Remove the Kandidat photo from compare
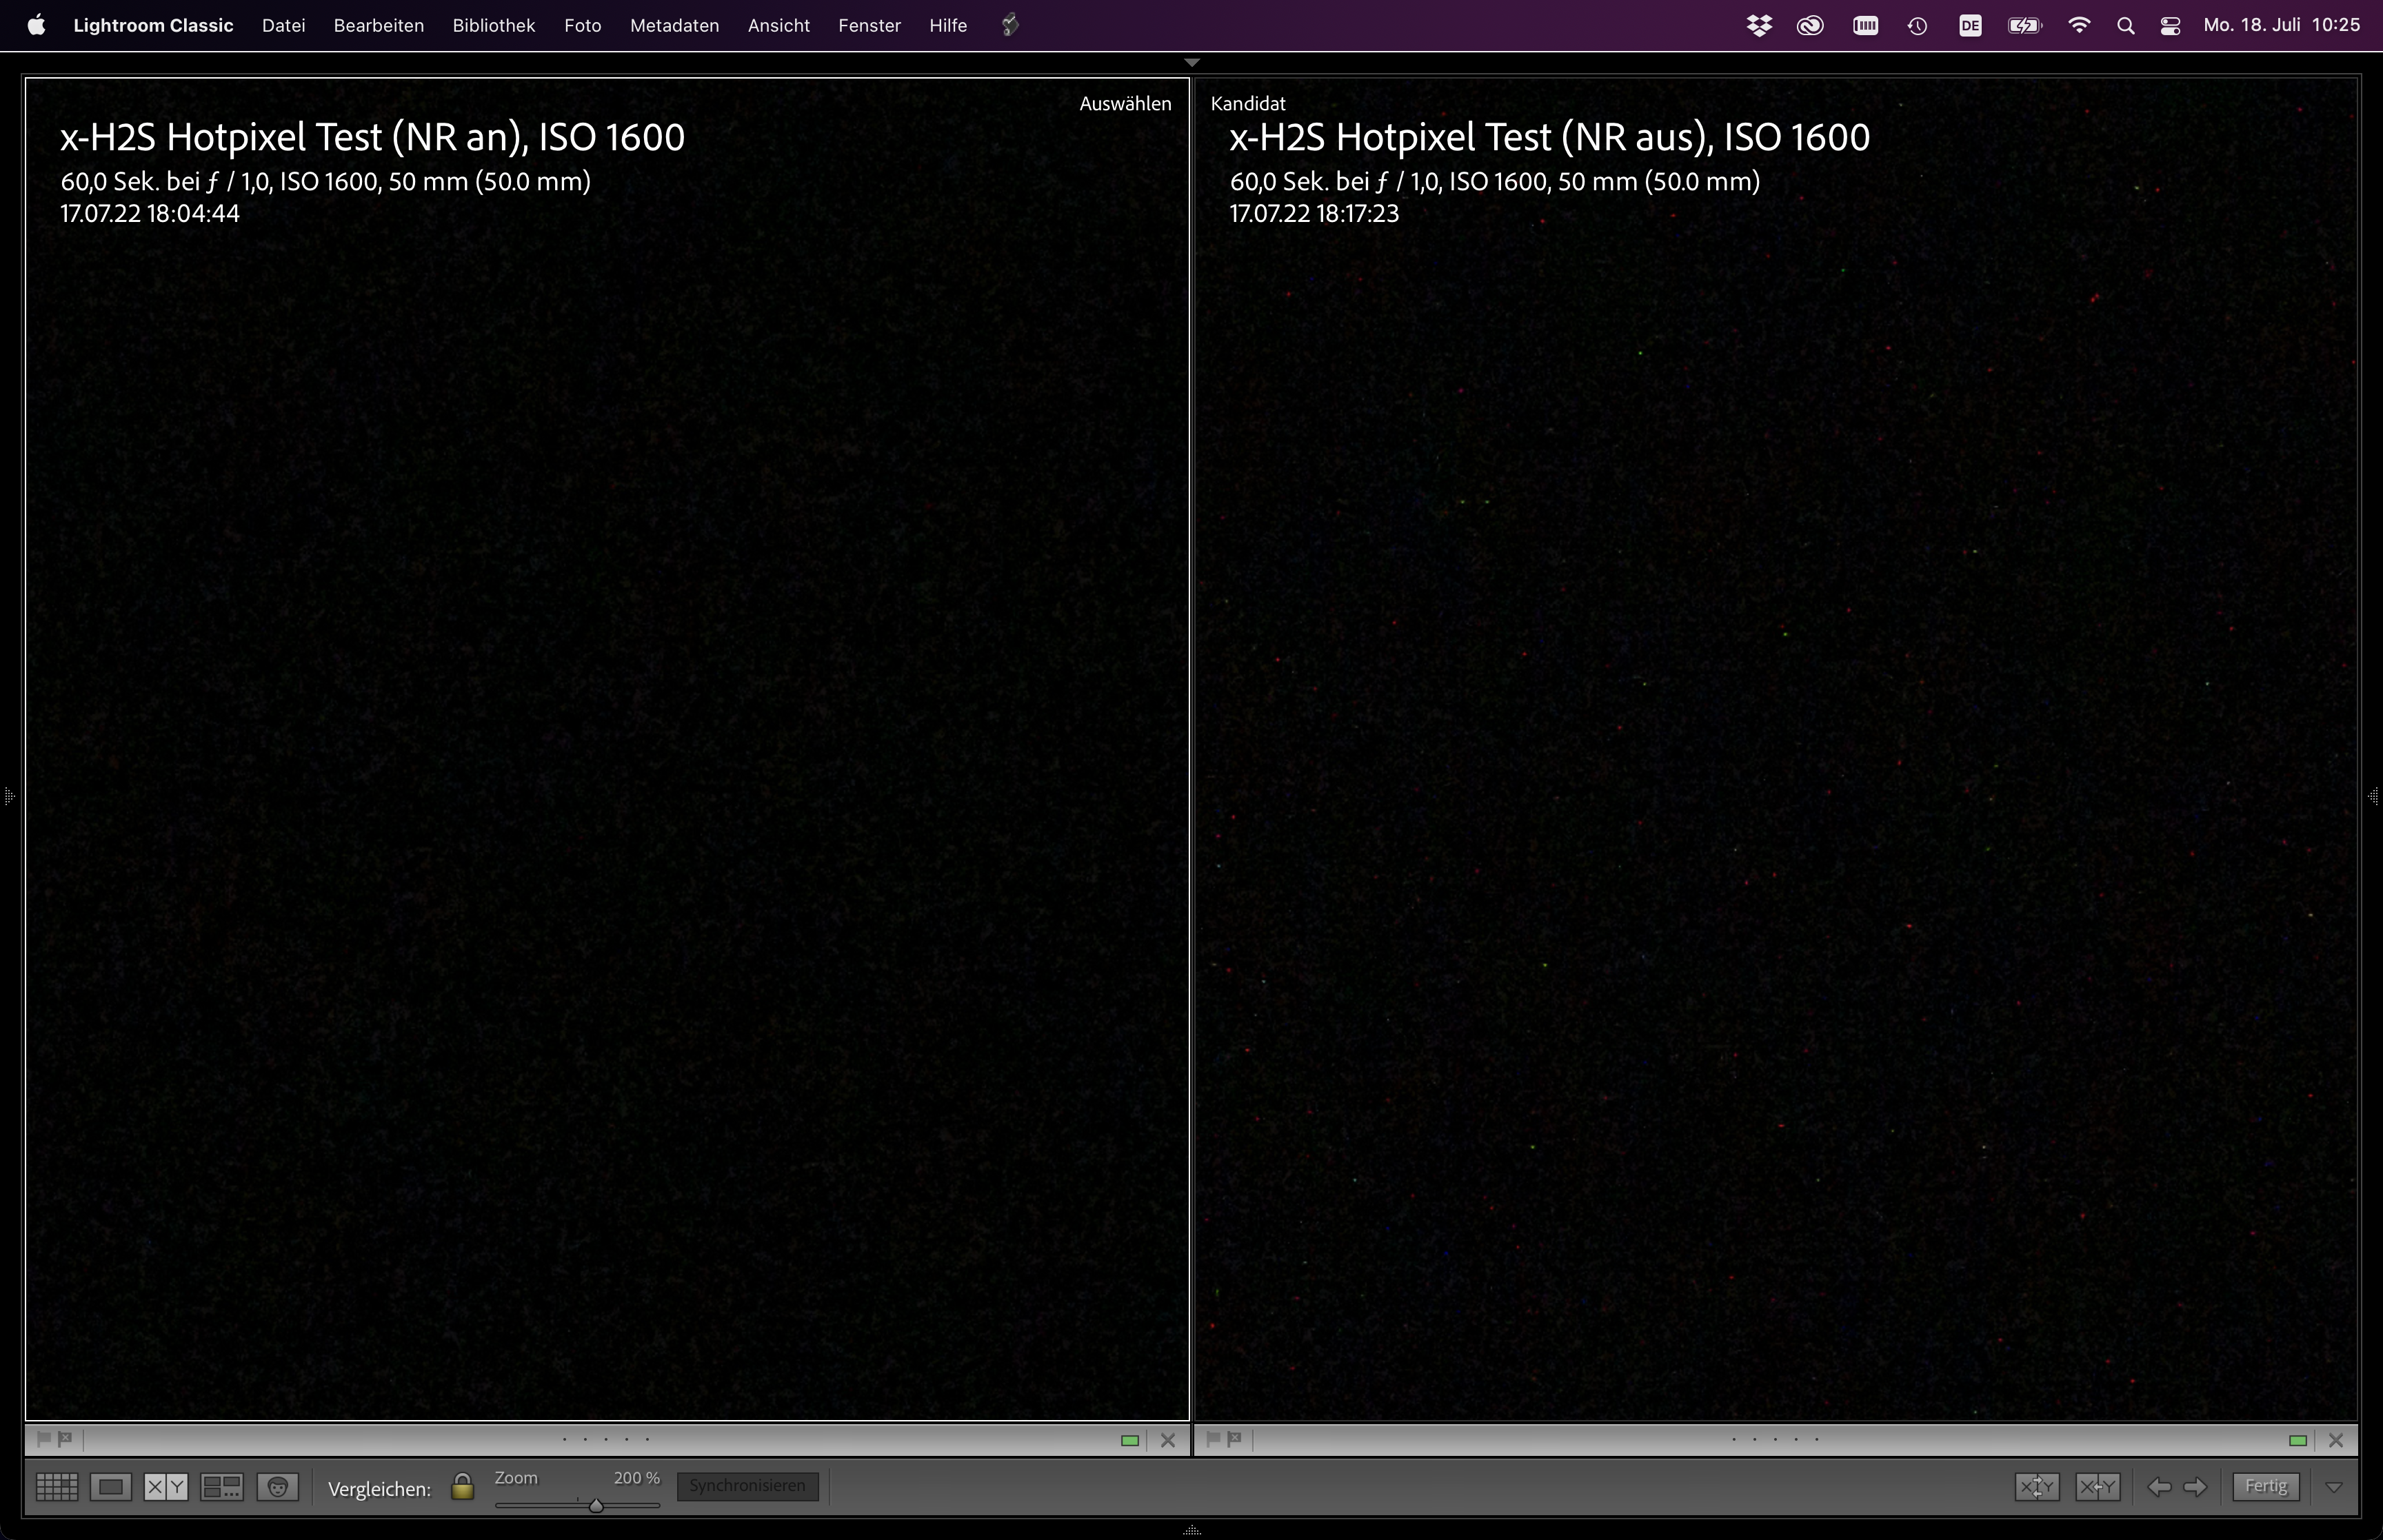Viewport: 2383px width, 1540px height. (2336, 1441)
